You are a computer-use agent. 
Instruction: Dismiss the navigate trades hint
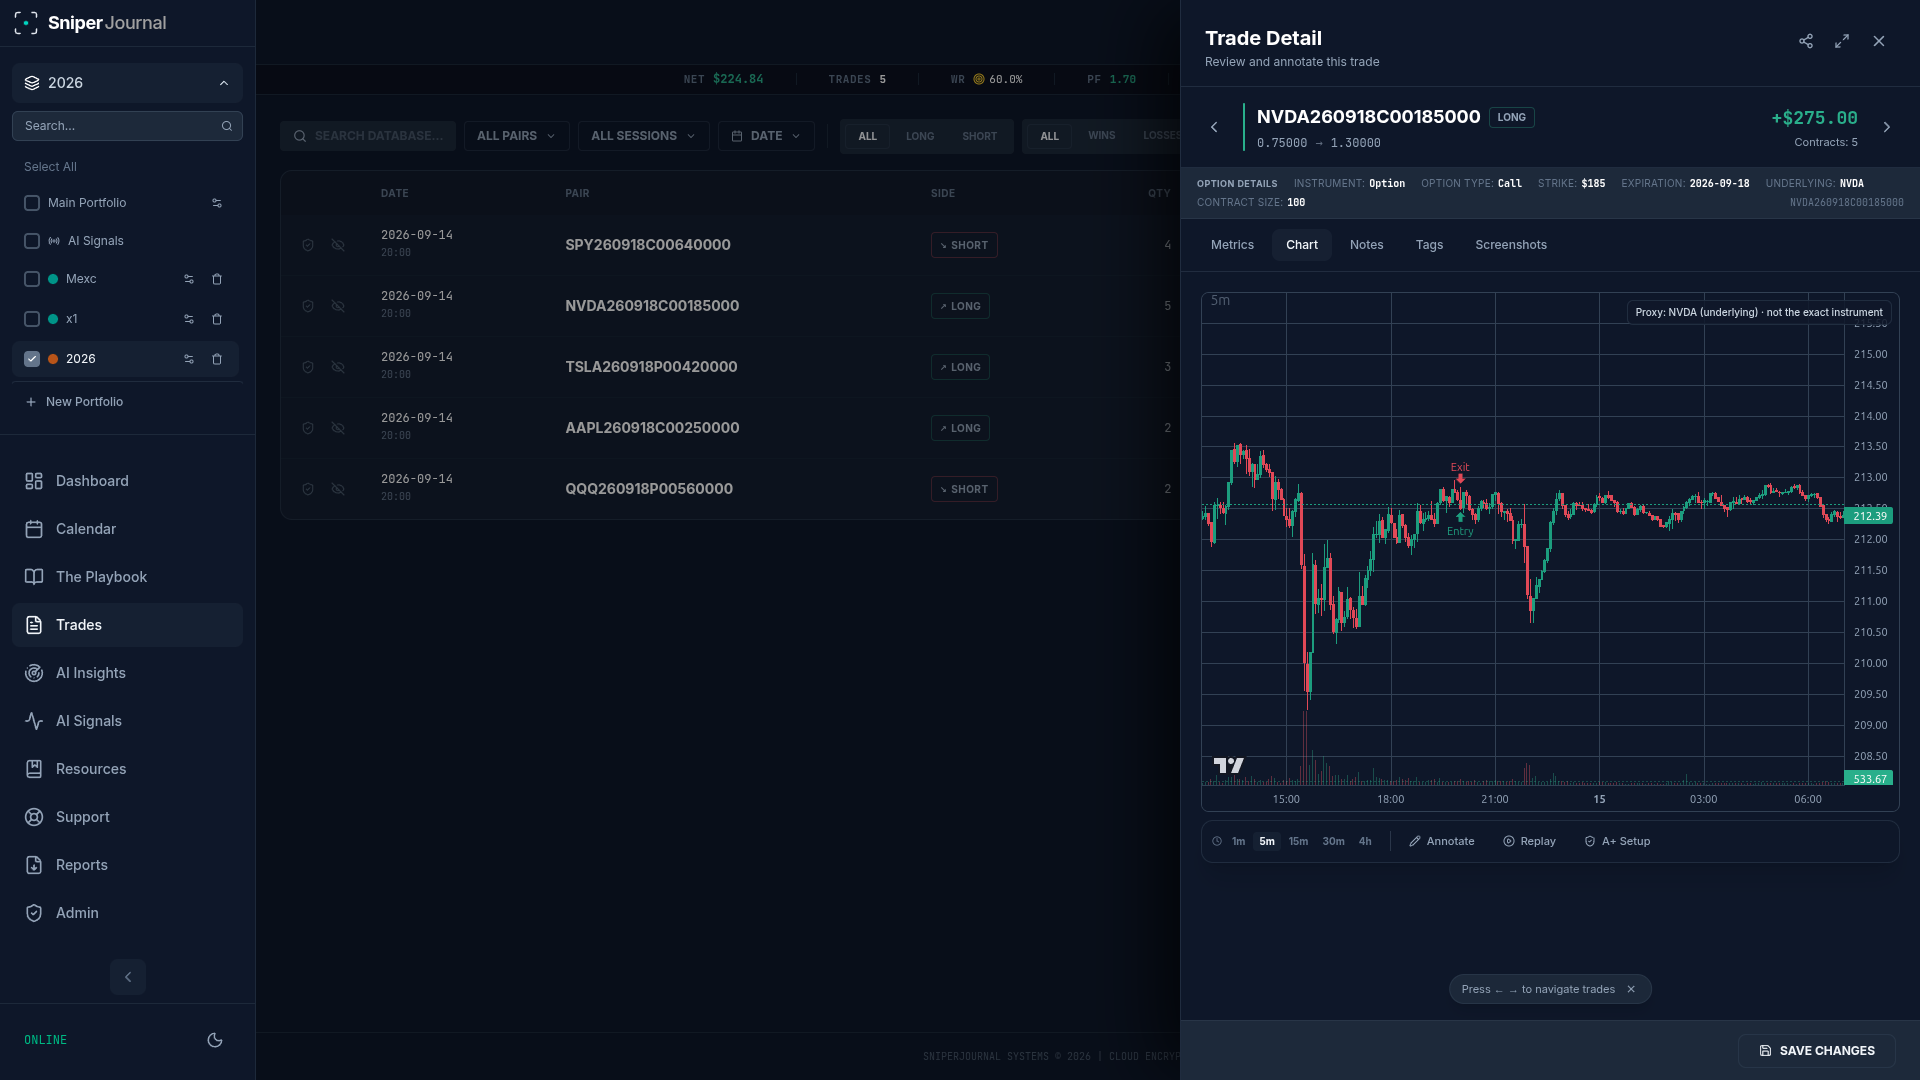tap(1631, 989)
